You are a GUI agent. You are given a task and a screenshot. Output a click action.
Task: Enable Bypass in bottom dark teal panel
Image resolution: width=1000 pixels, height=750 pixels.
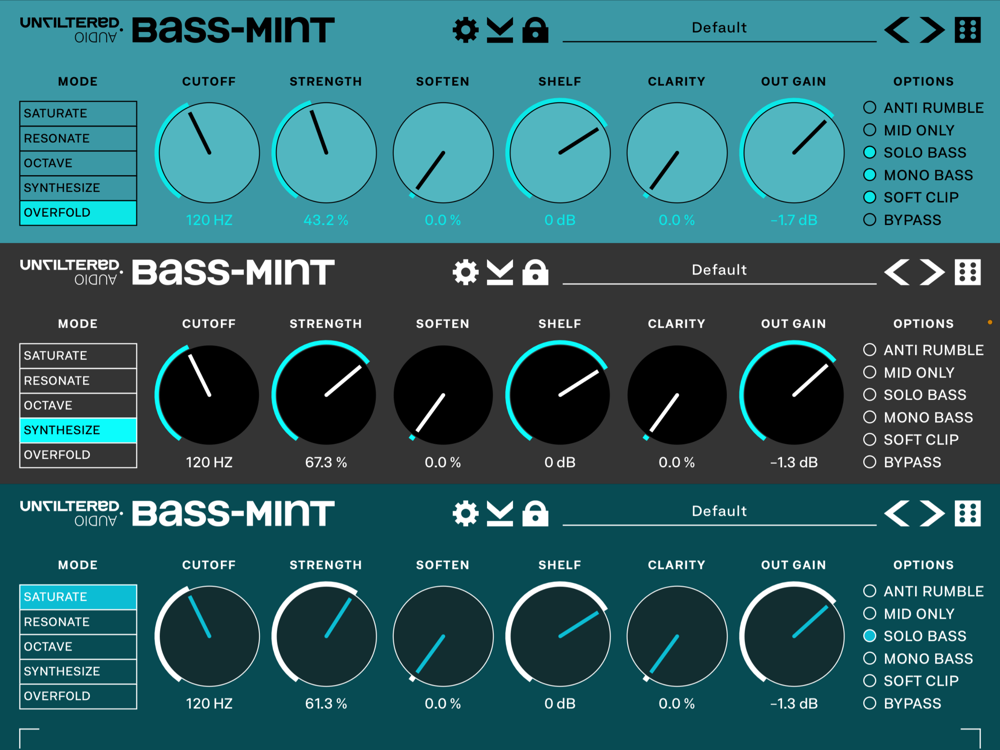[869, 703]
